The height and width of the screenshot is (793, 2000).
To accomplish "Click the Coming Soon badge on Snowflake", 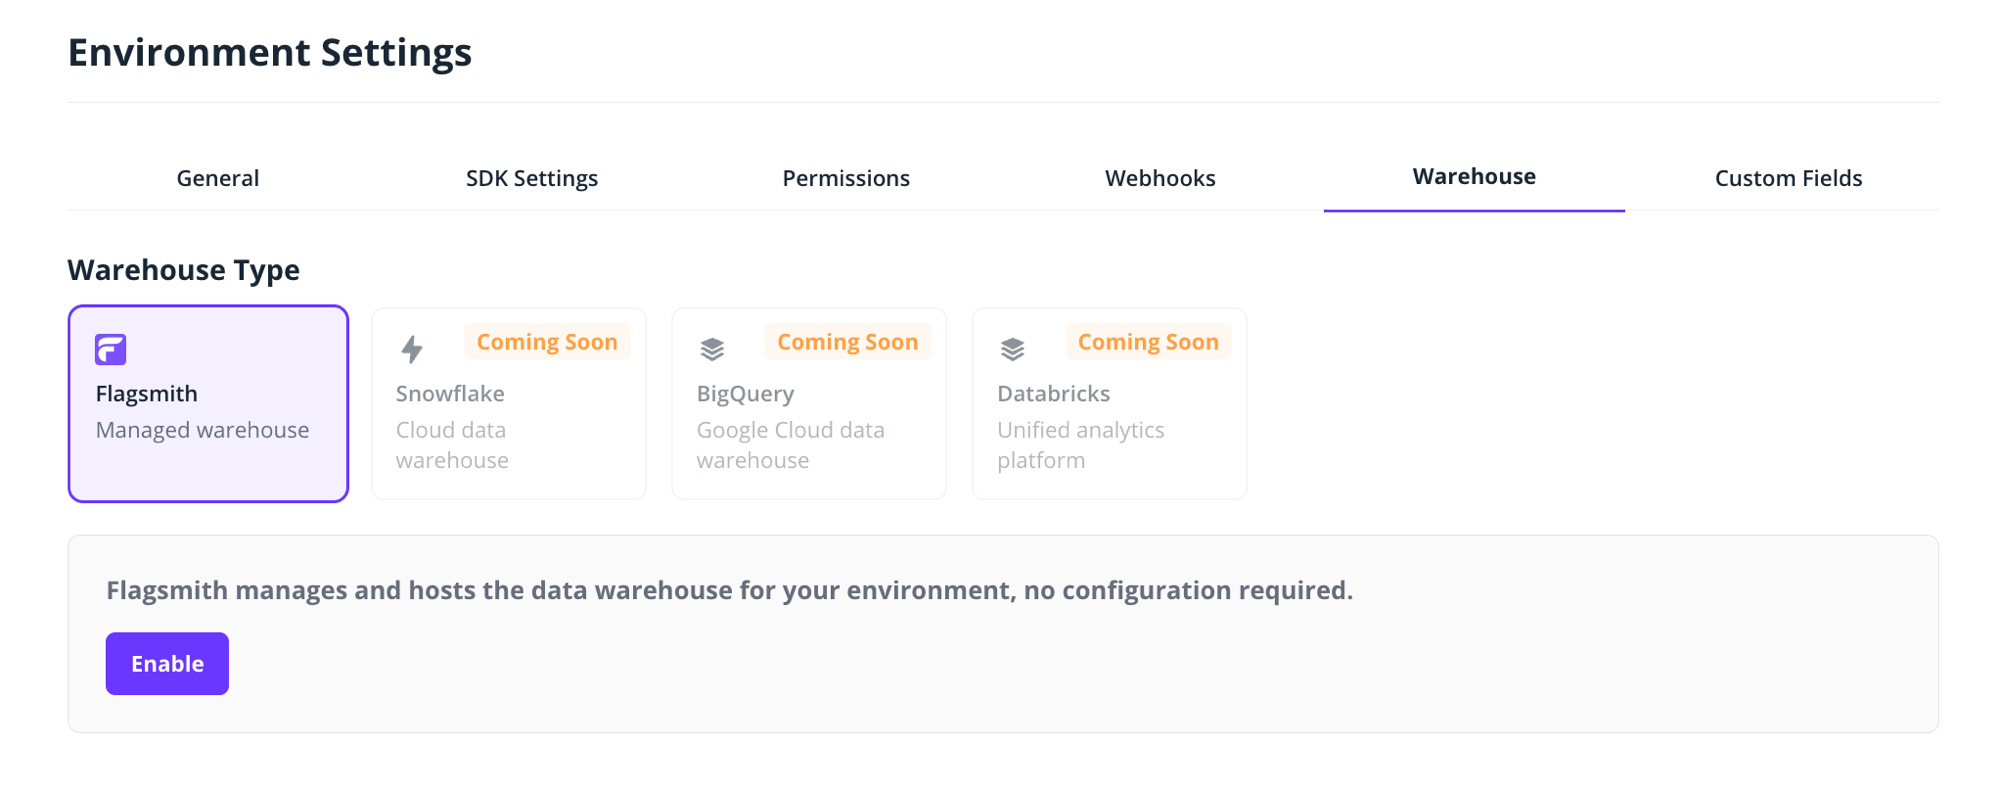I will pyautogui.click(x=547, y=342).
